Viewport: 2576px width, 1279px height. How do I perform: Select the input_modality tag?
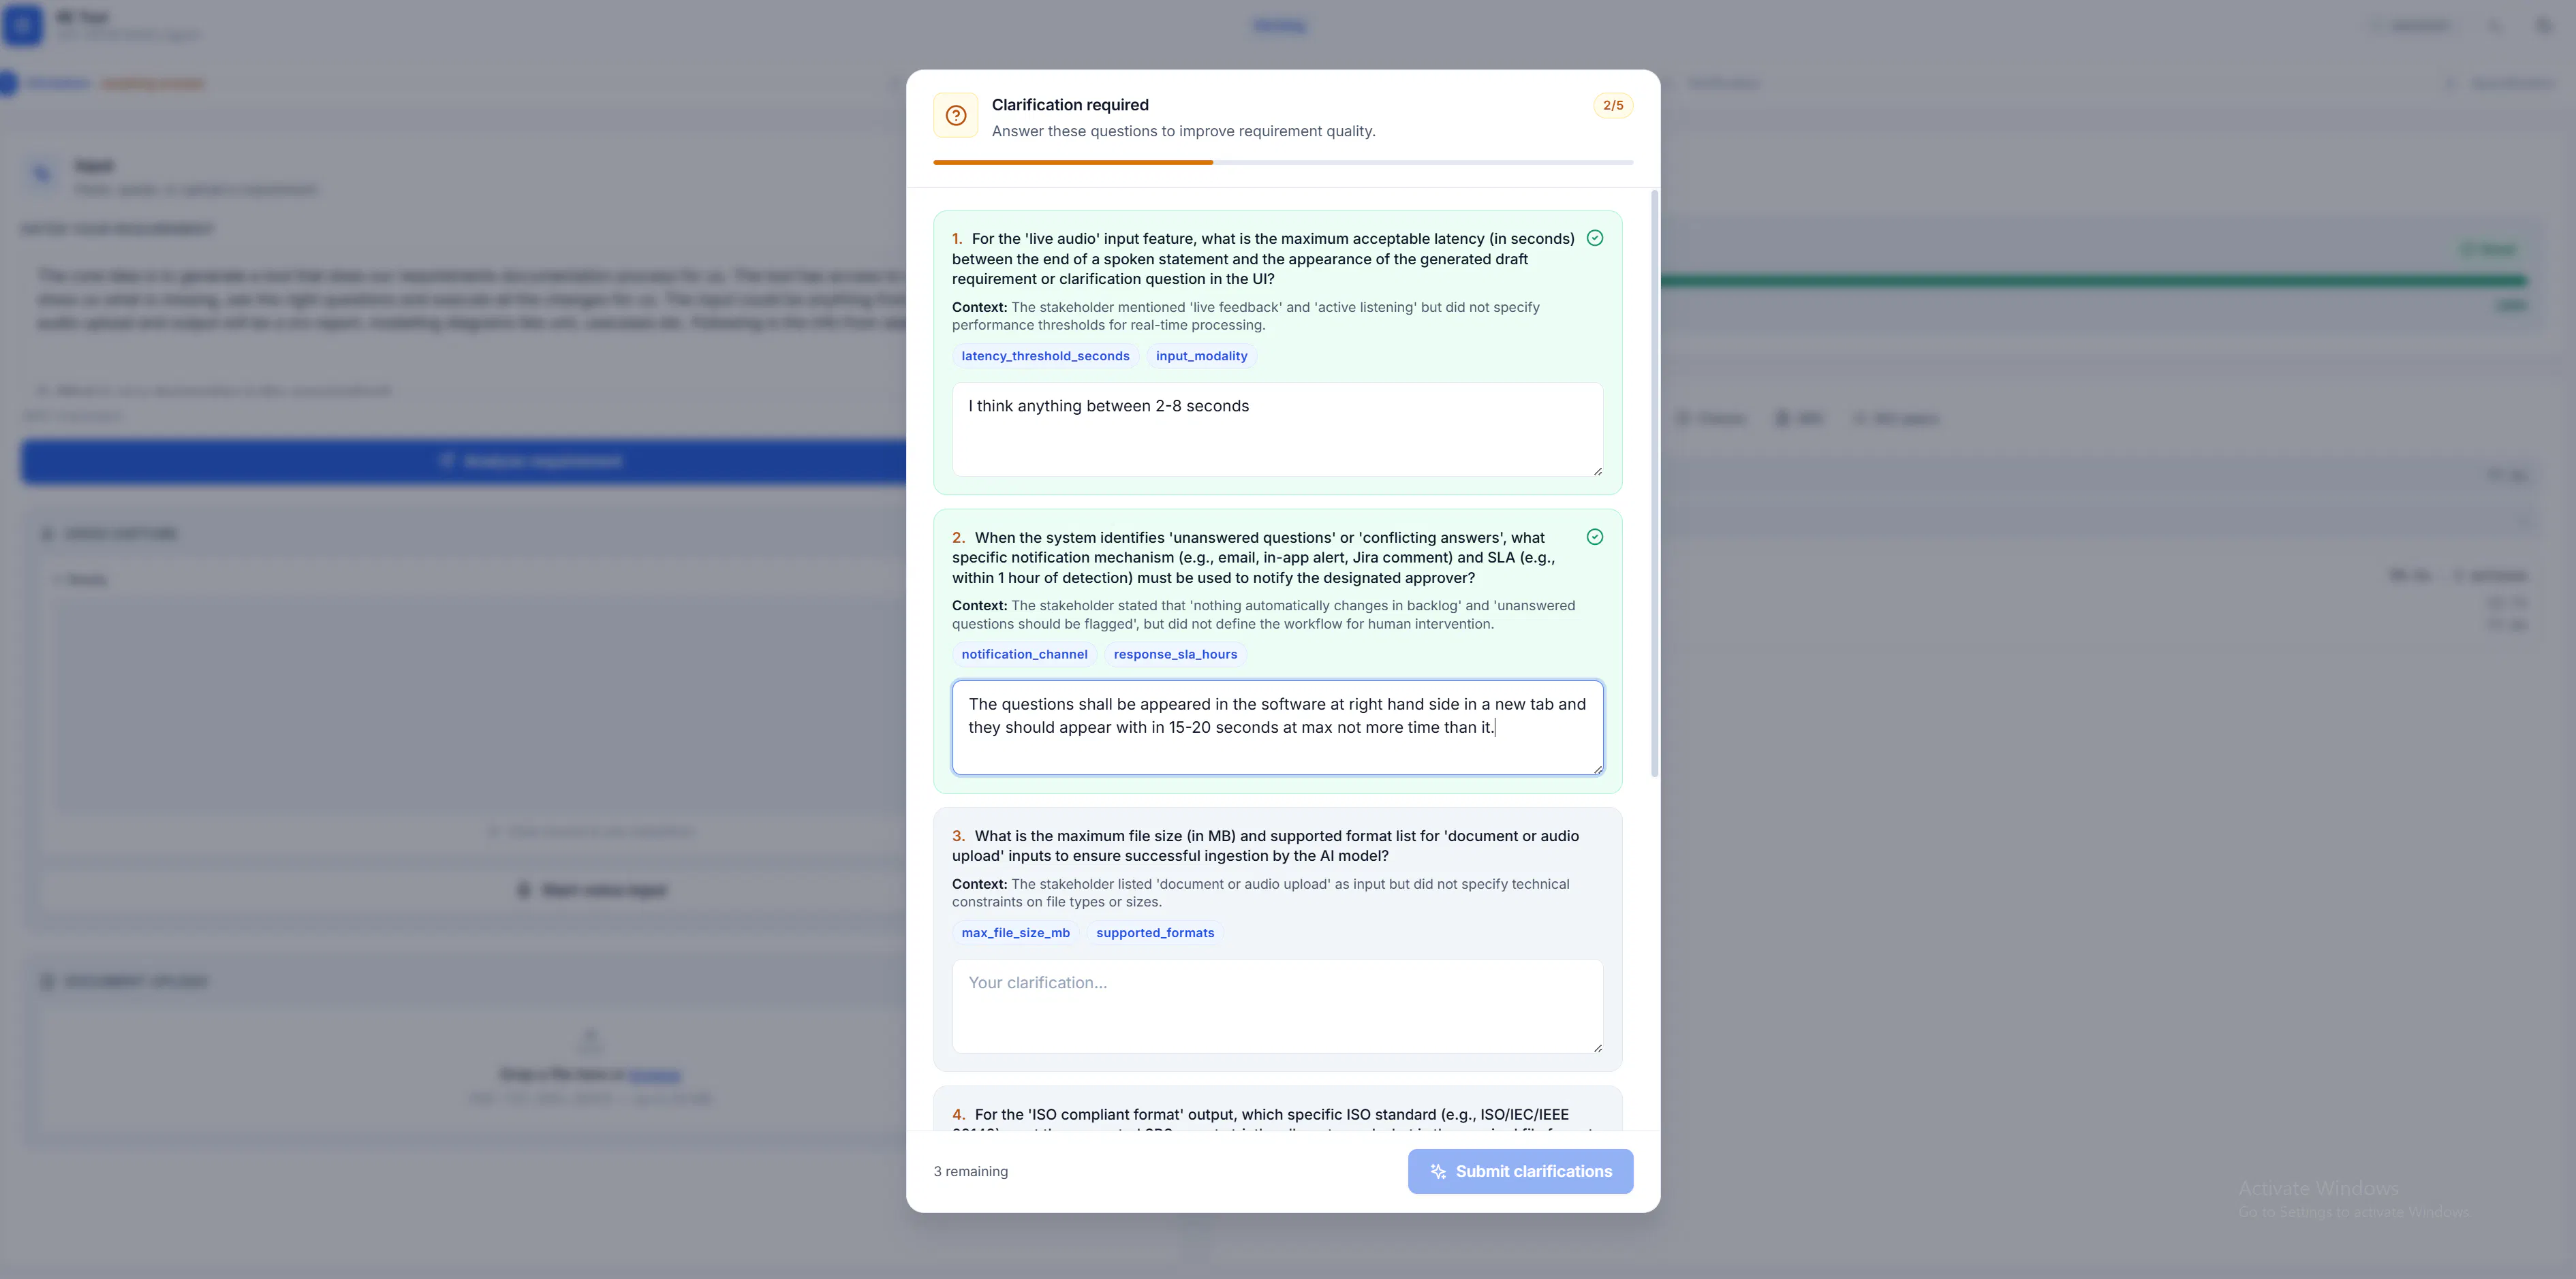[1201, 356]
